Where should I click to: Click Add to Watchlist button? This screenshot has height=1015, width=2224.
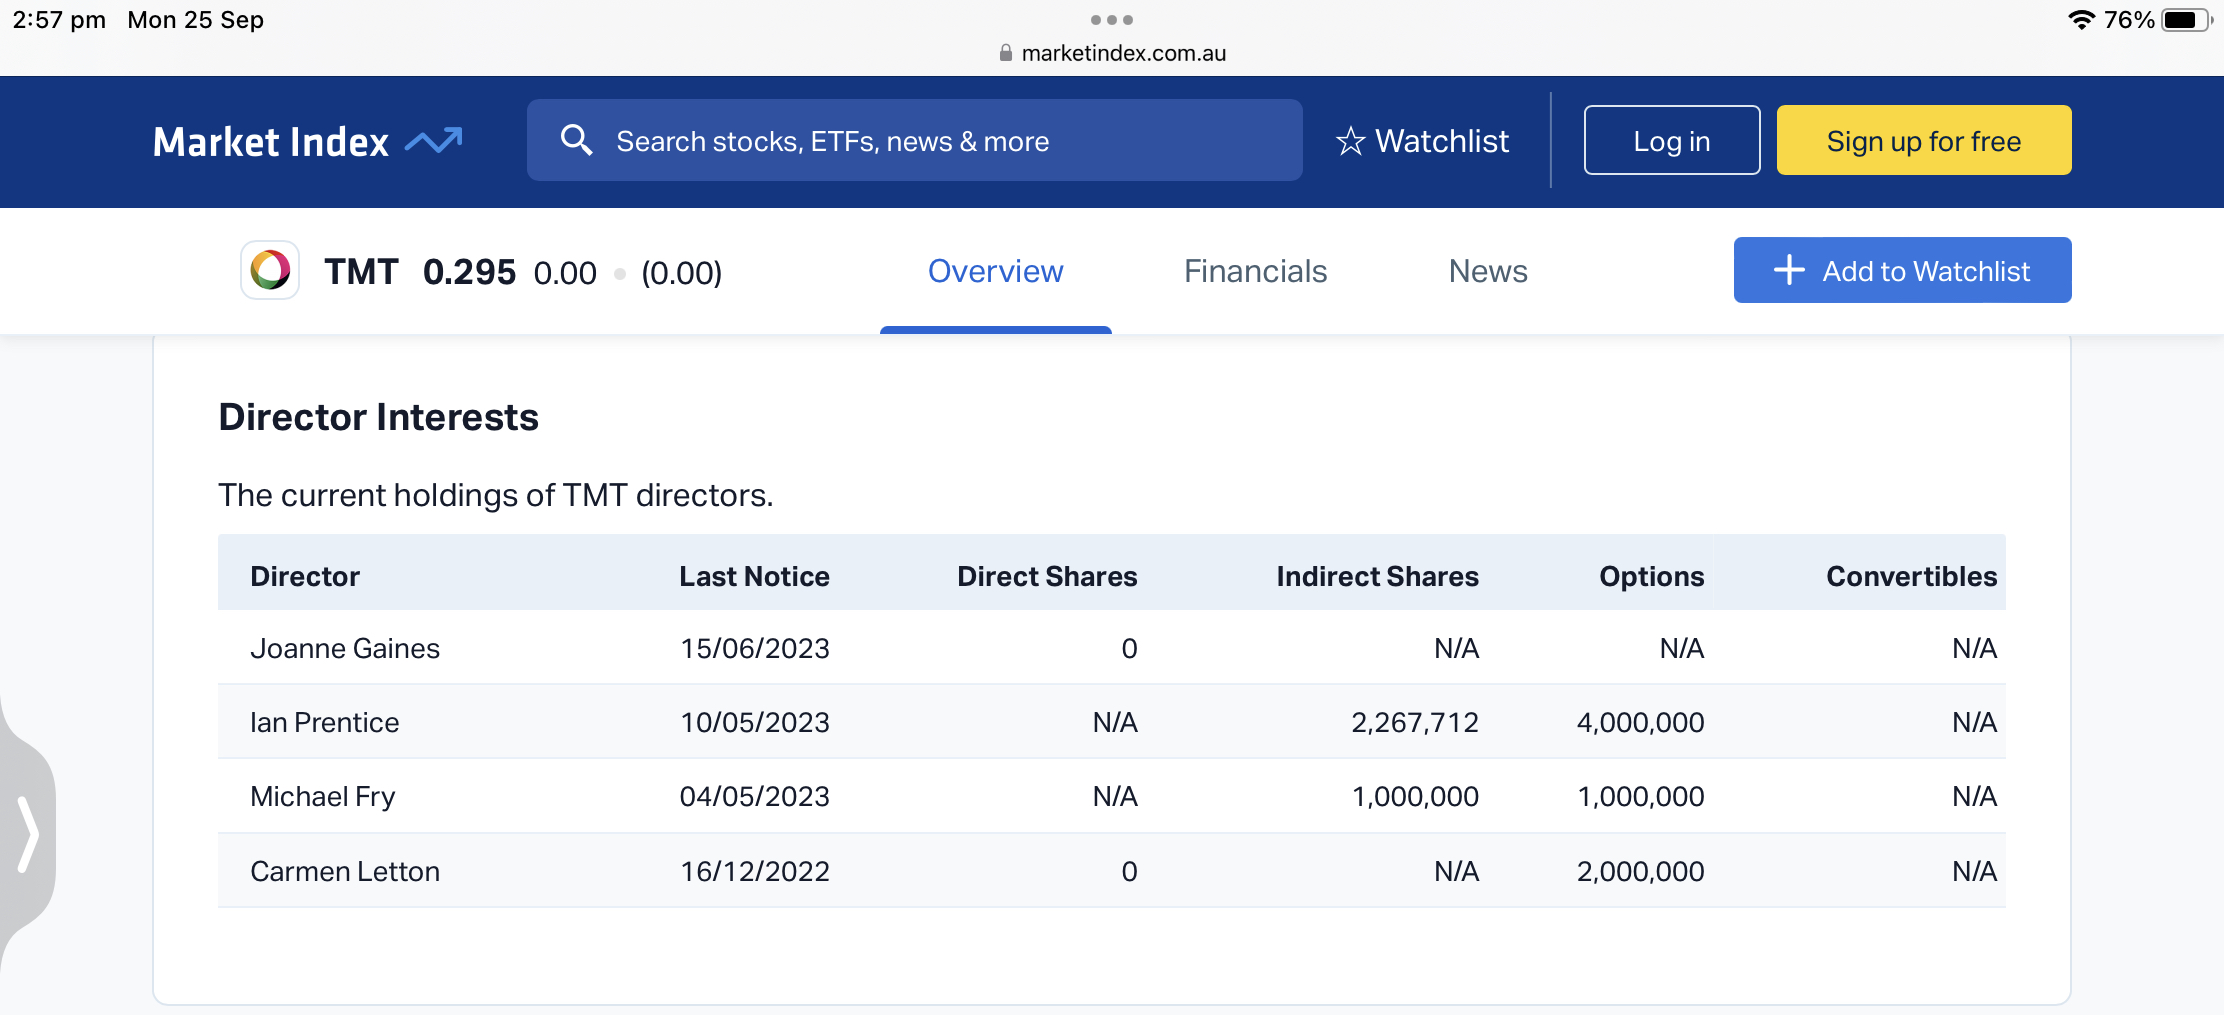coord(1902,270)
